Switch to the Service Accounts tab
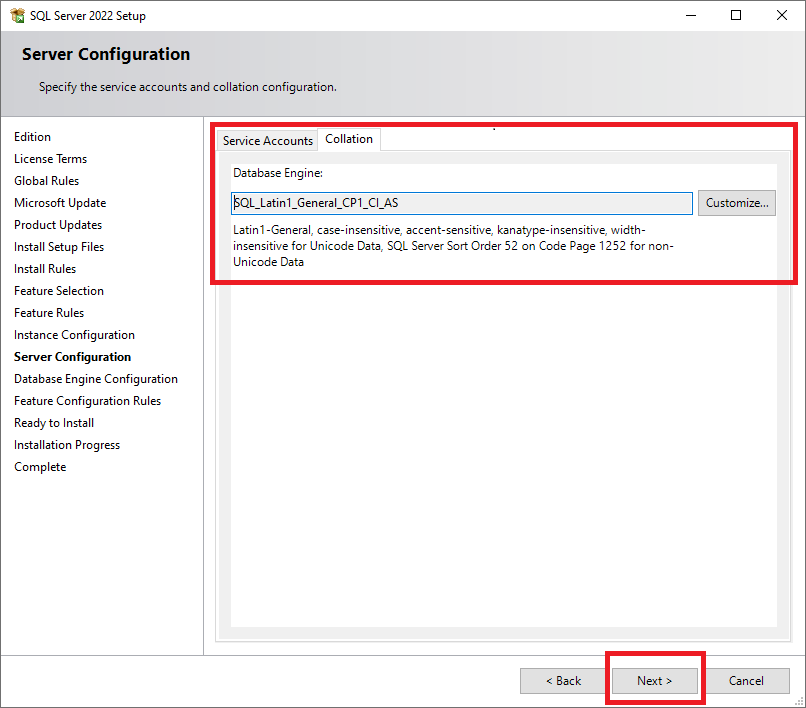The height and width of the screenshot is (708, 806). [267, 141]
